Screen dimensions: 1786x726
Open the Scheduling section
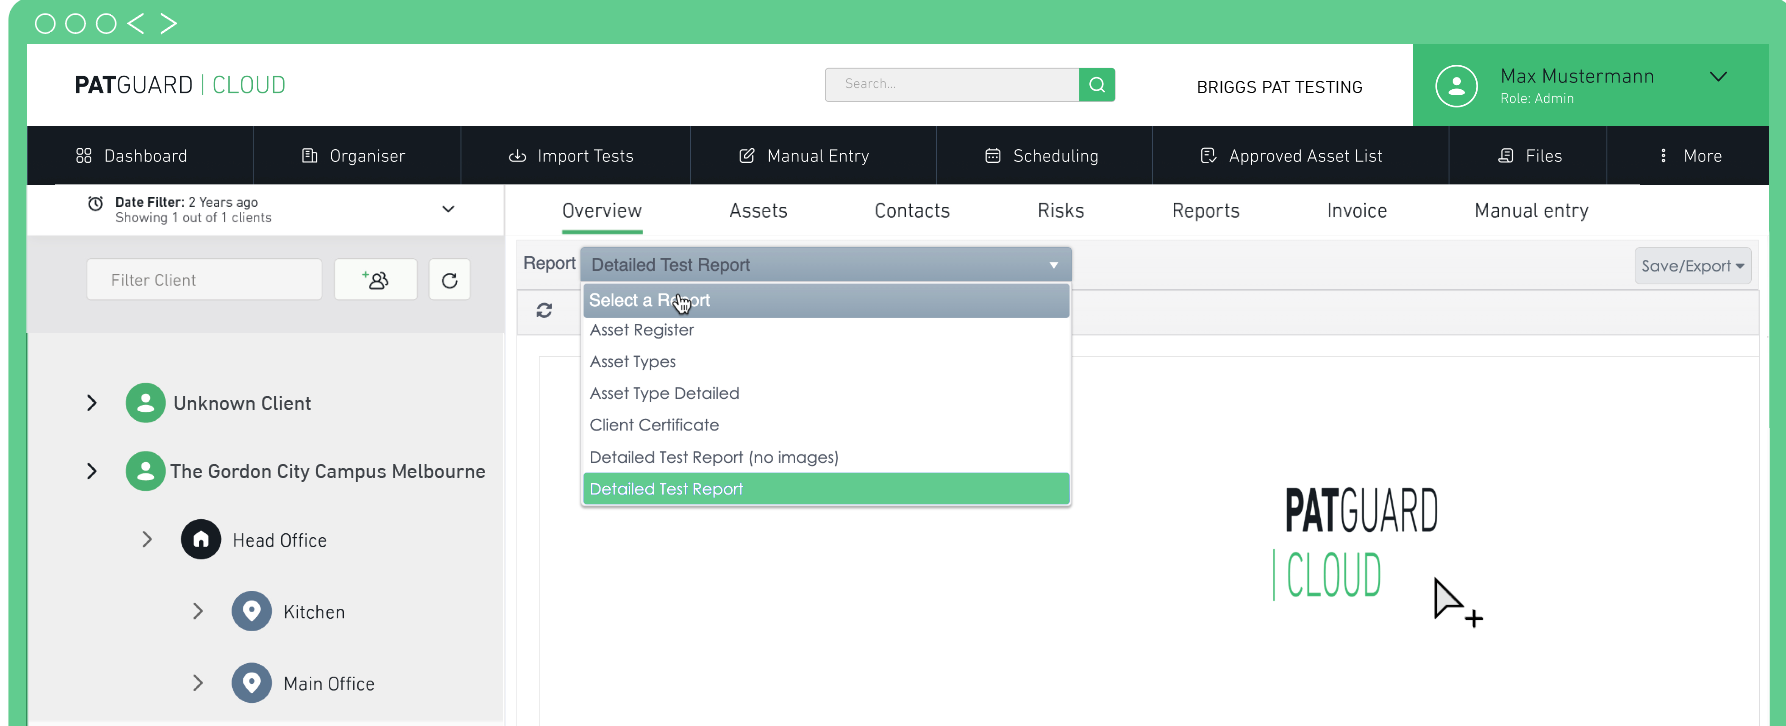click(x=1044, y=156)
